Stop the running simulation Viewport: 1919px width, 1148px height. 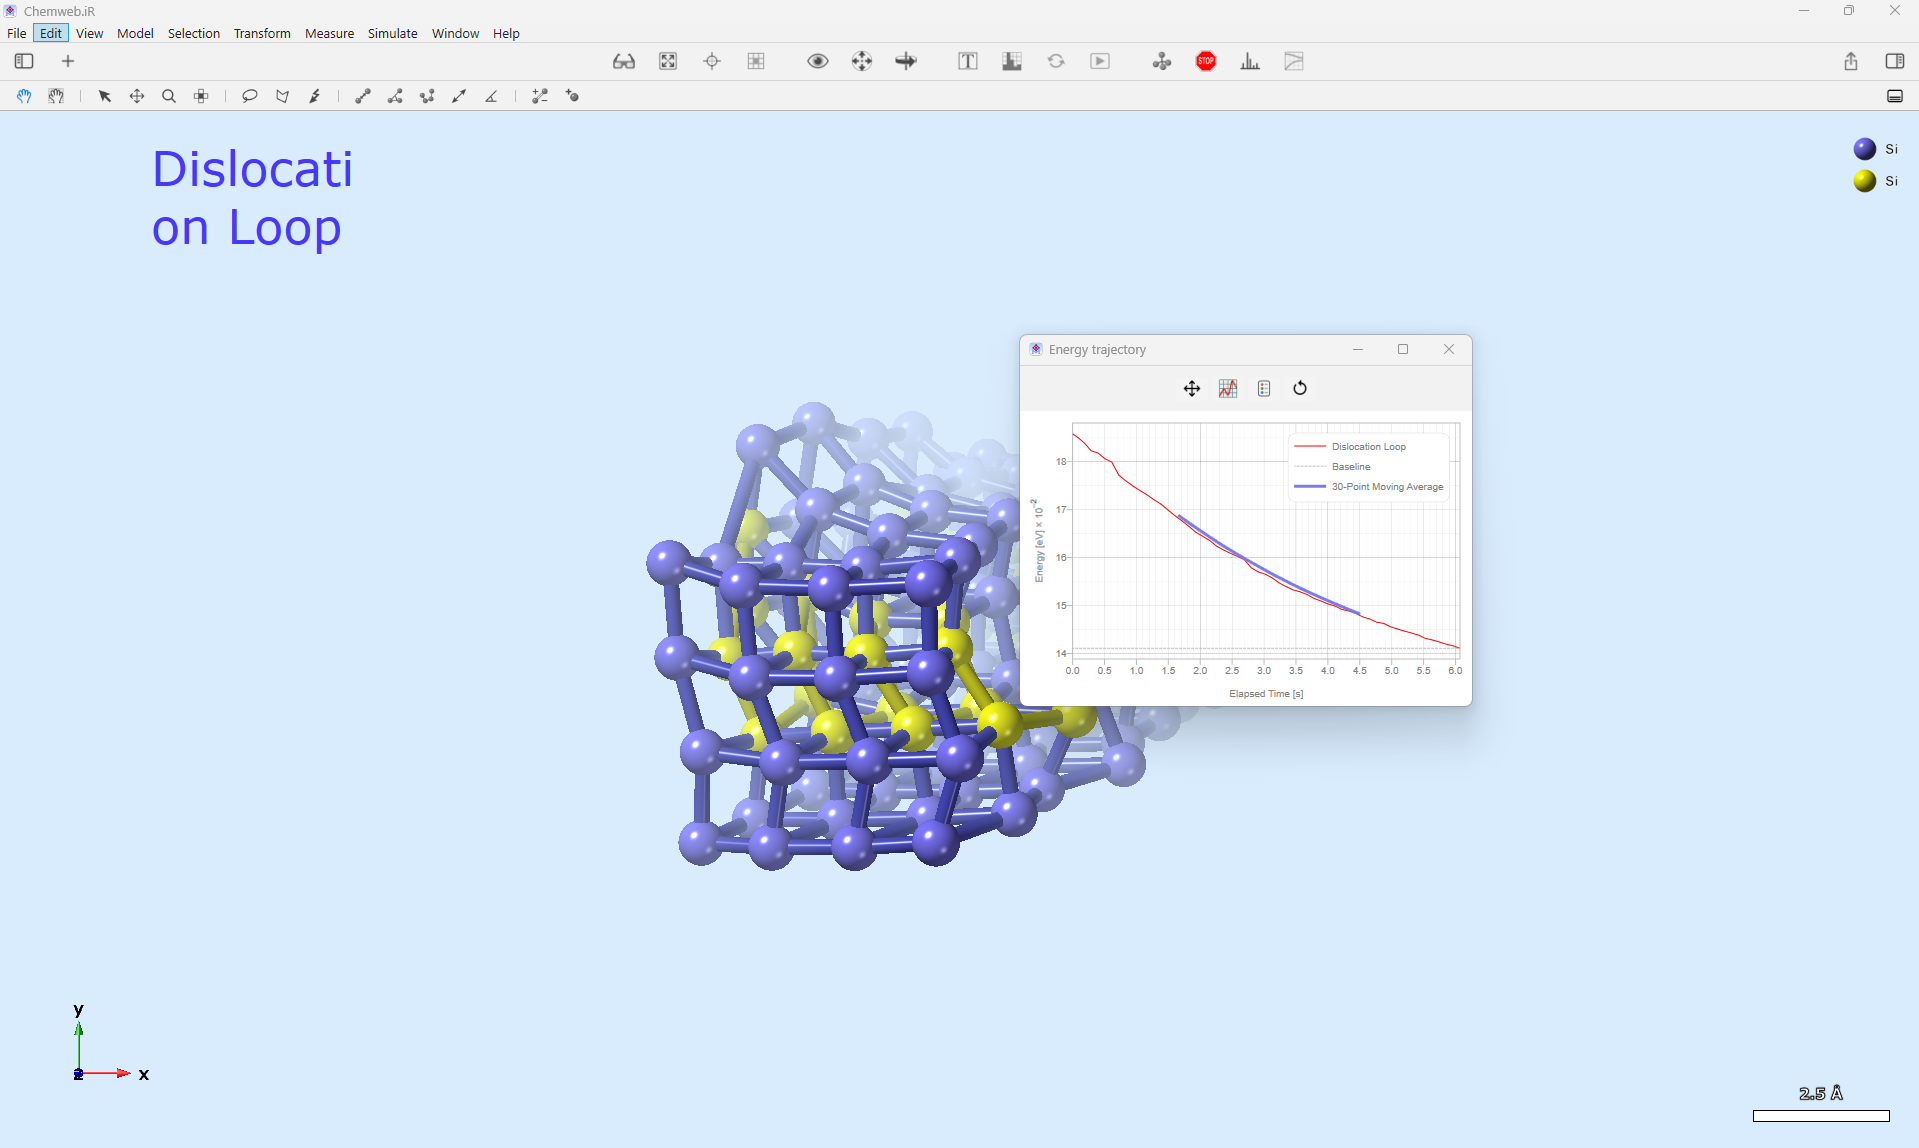tap(1206, 61)
